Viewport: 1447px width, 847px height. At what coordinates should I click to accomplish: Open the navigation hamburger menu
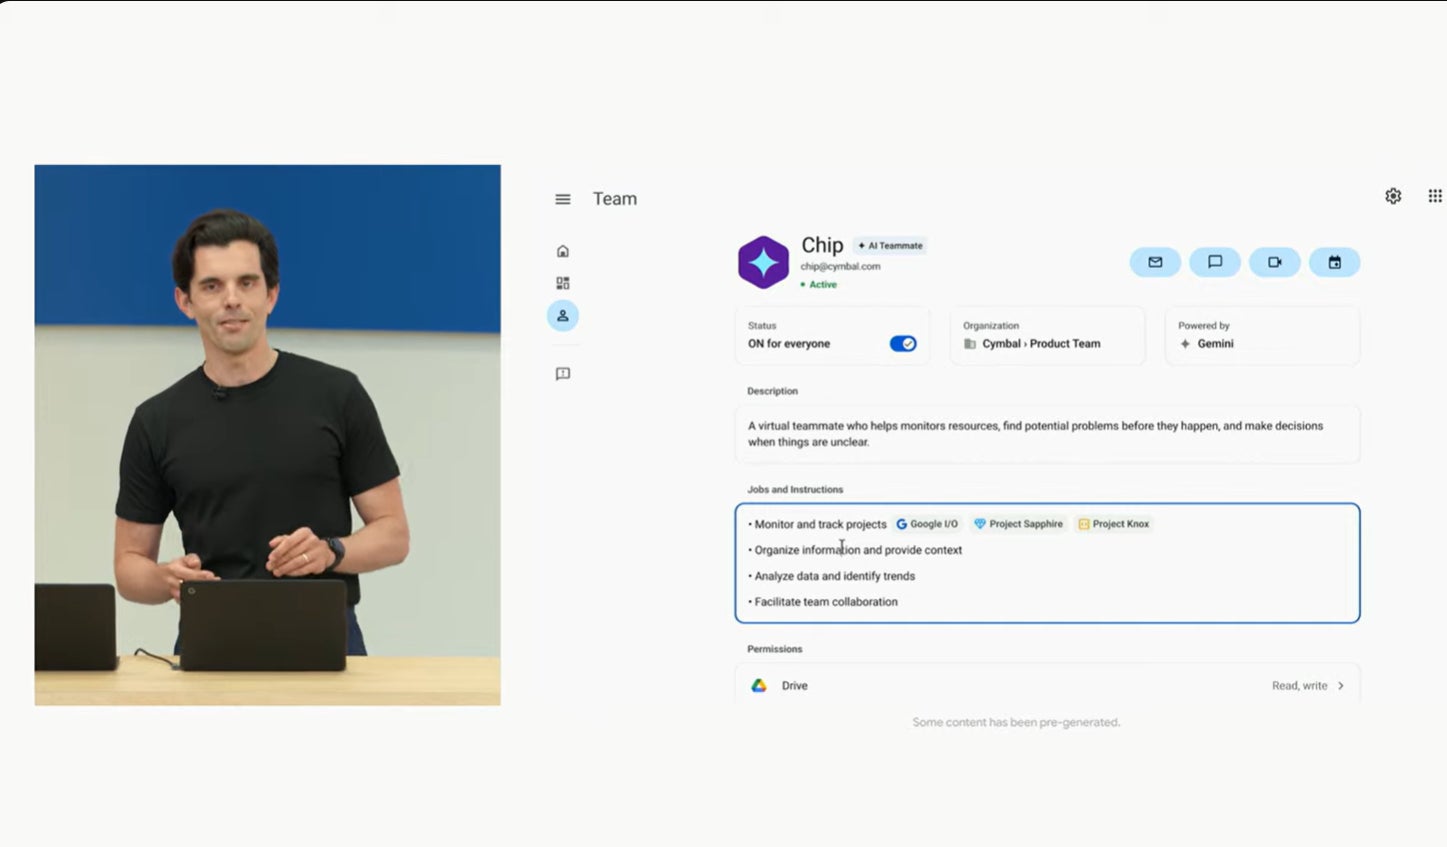pyautogui.click(x=562, y=199)
